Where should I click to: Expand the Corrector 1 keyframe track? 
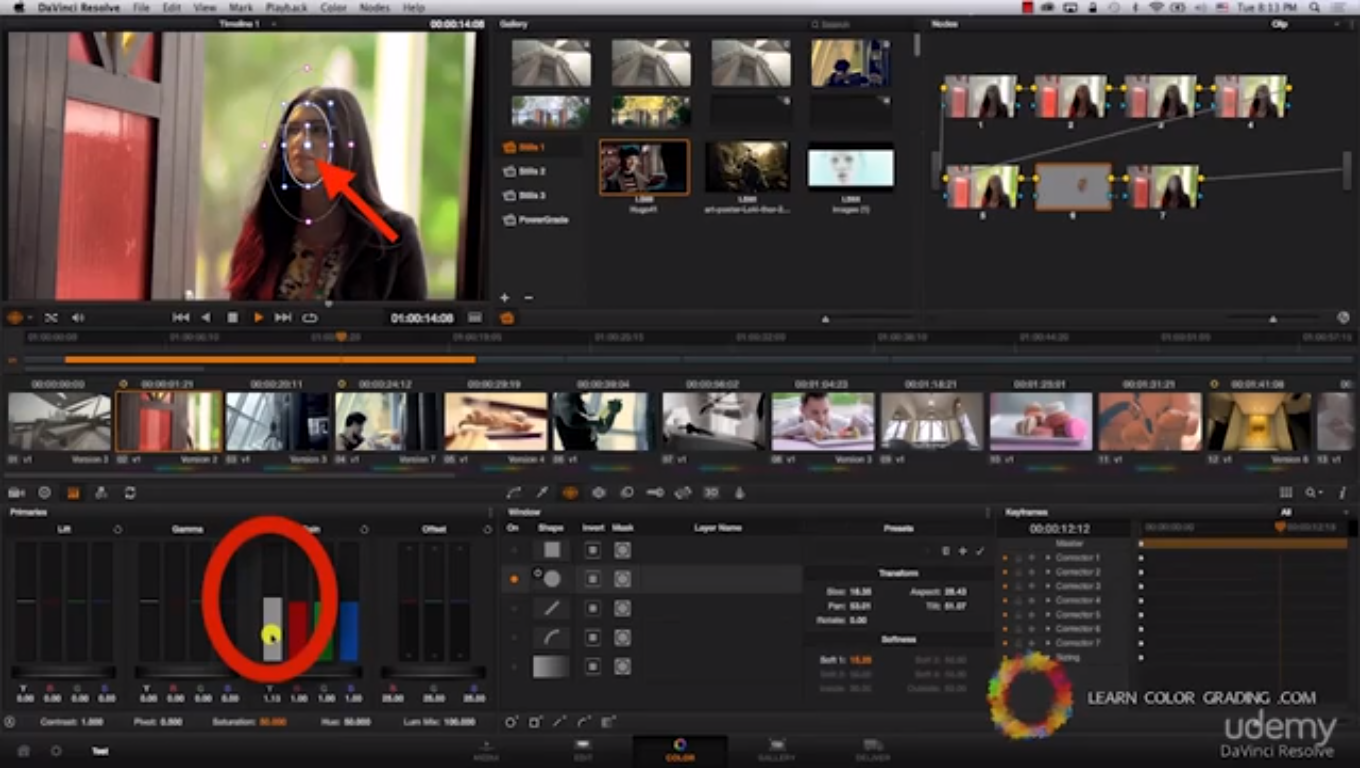pos(1048,558)
